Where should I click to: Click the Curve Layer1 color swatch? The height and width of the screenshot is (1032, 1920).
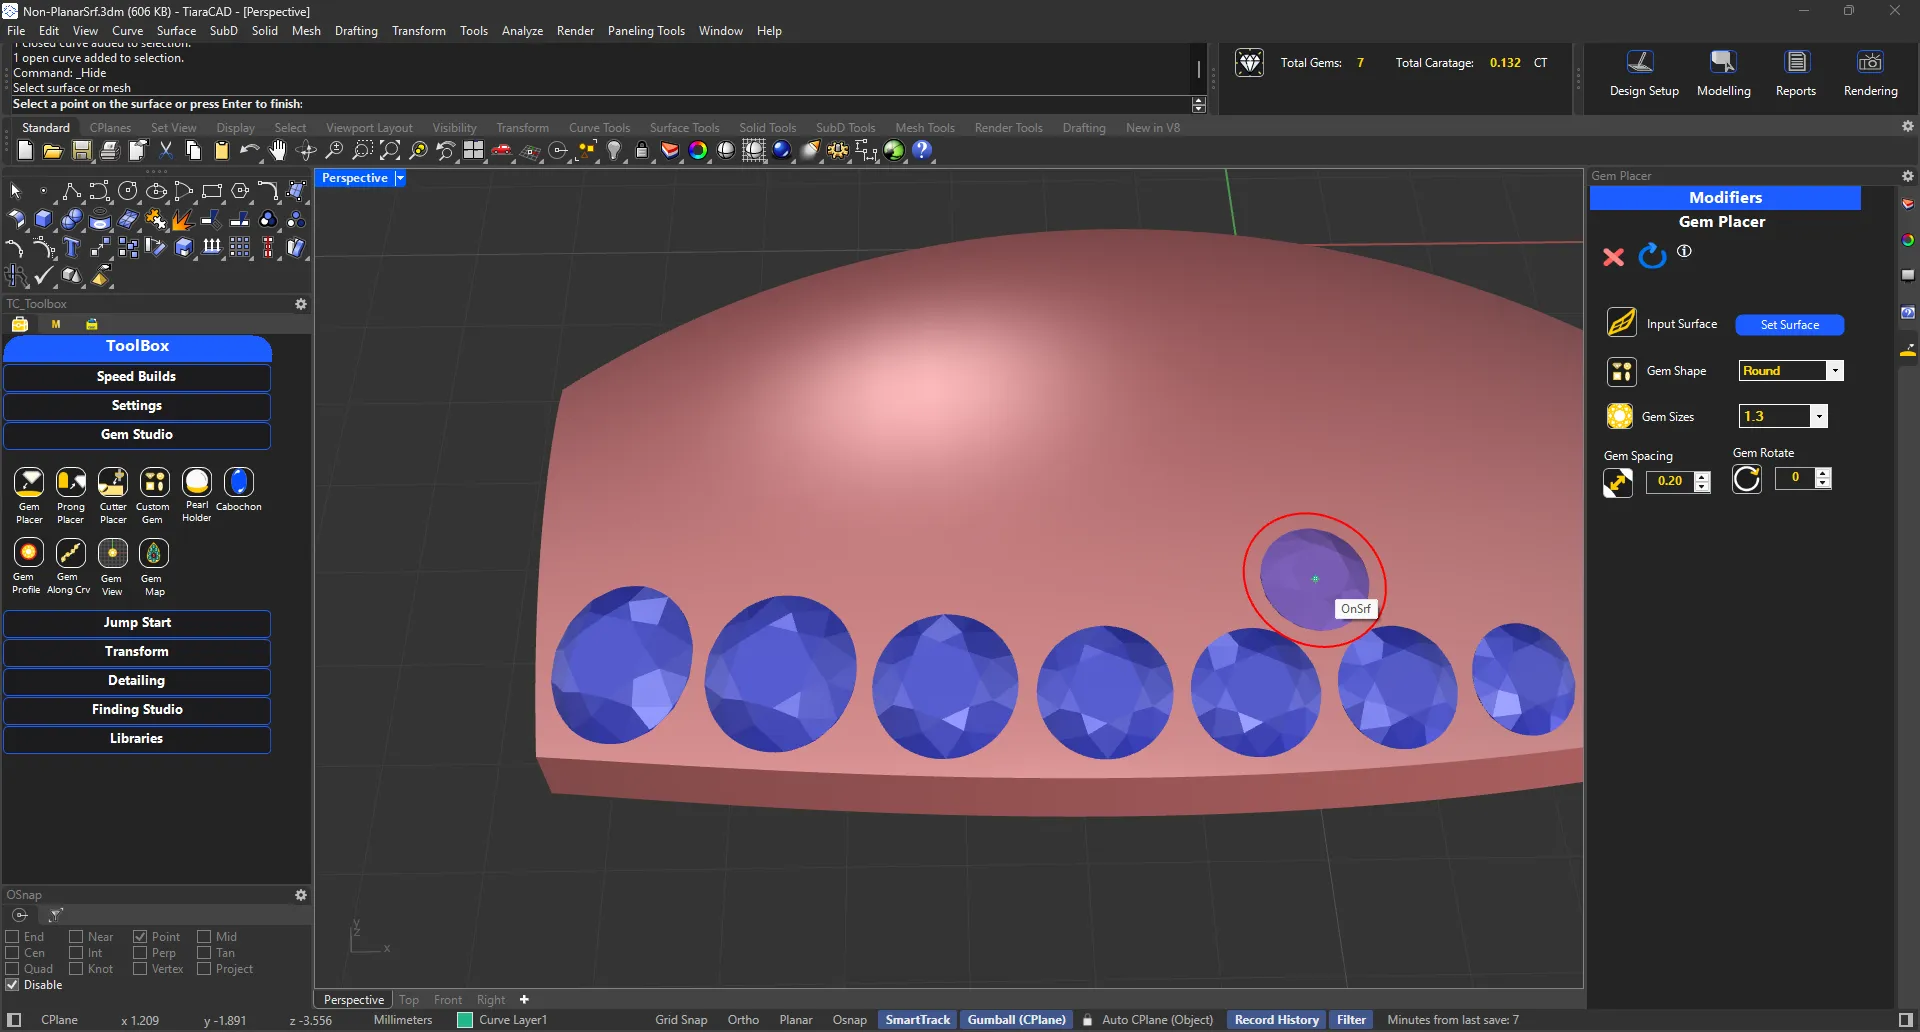465,1020
